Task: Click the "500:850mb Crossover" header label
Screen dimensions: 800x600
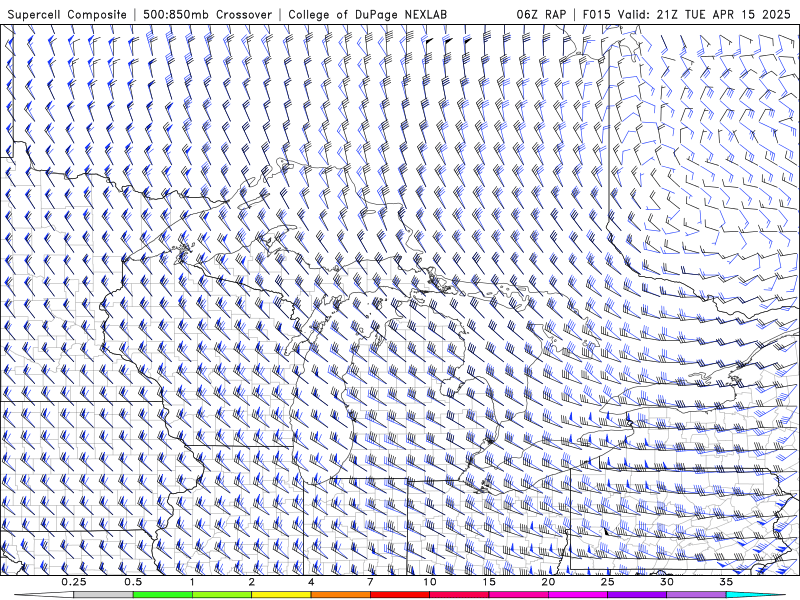Action: click(x=208, y=14)
